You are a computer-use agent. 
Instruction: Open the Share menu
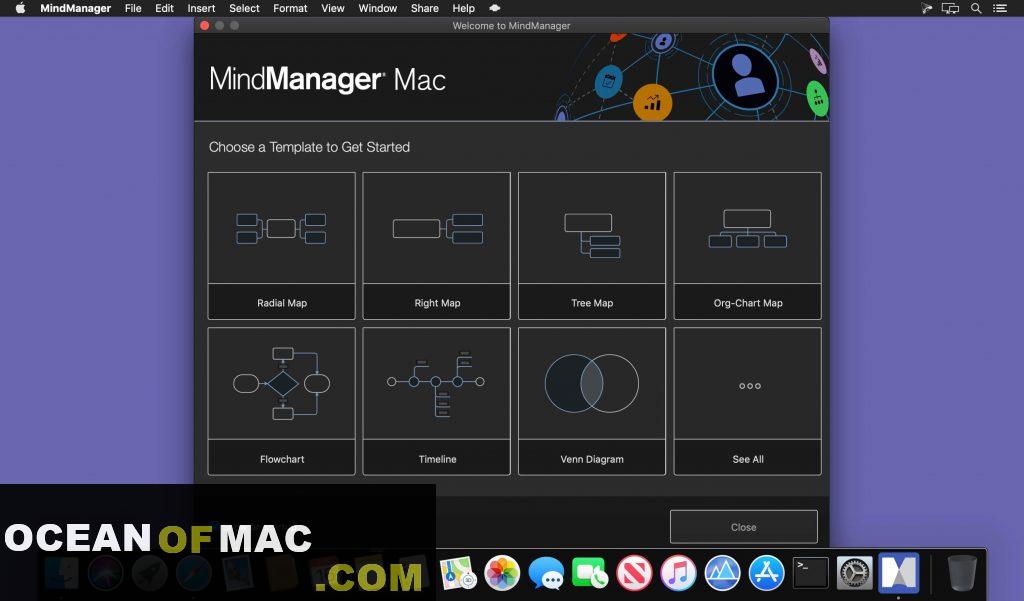424,8
